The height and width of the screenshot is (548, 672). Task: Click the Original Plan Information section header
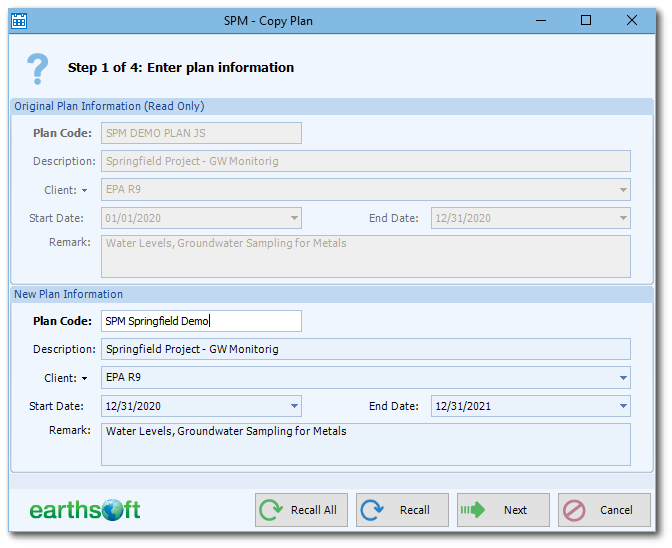point(109,106)
